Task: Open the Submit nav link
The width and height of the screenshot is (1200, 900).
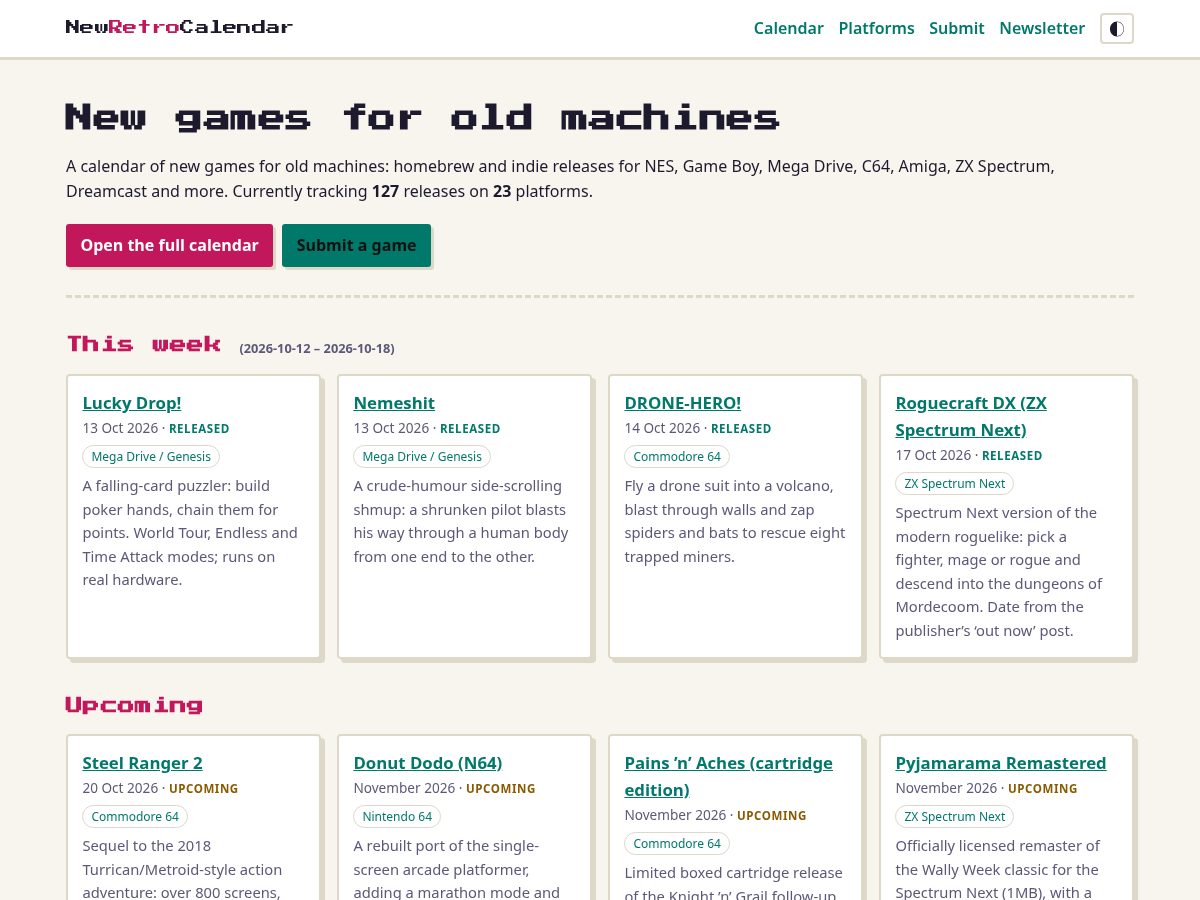Action: [x=956, y=28]
